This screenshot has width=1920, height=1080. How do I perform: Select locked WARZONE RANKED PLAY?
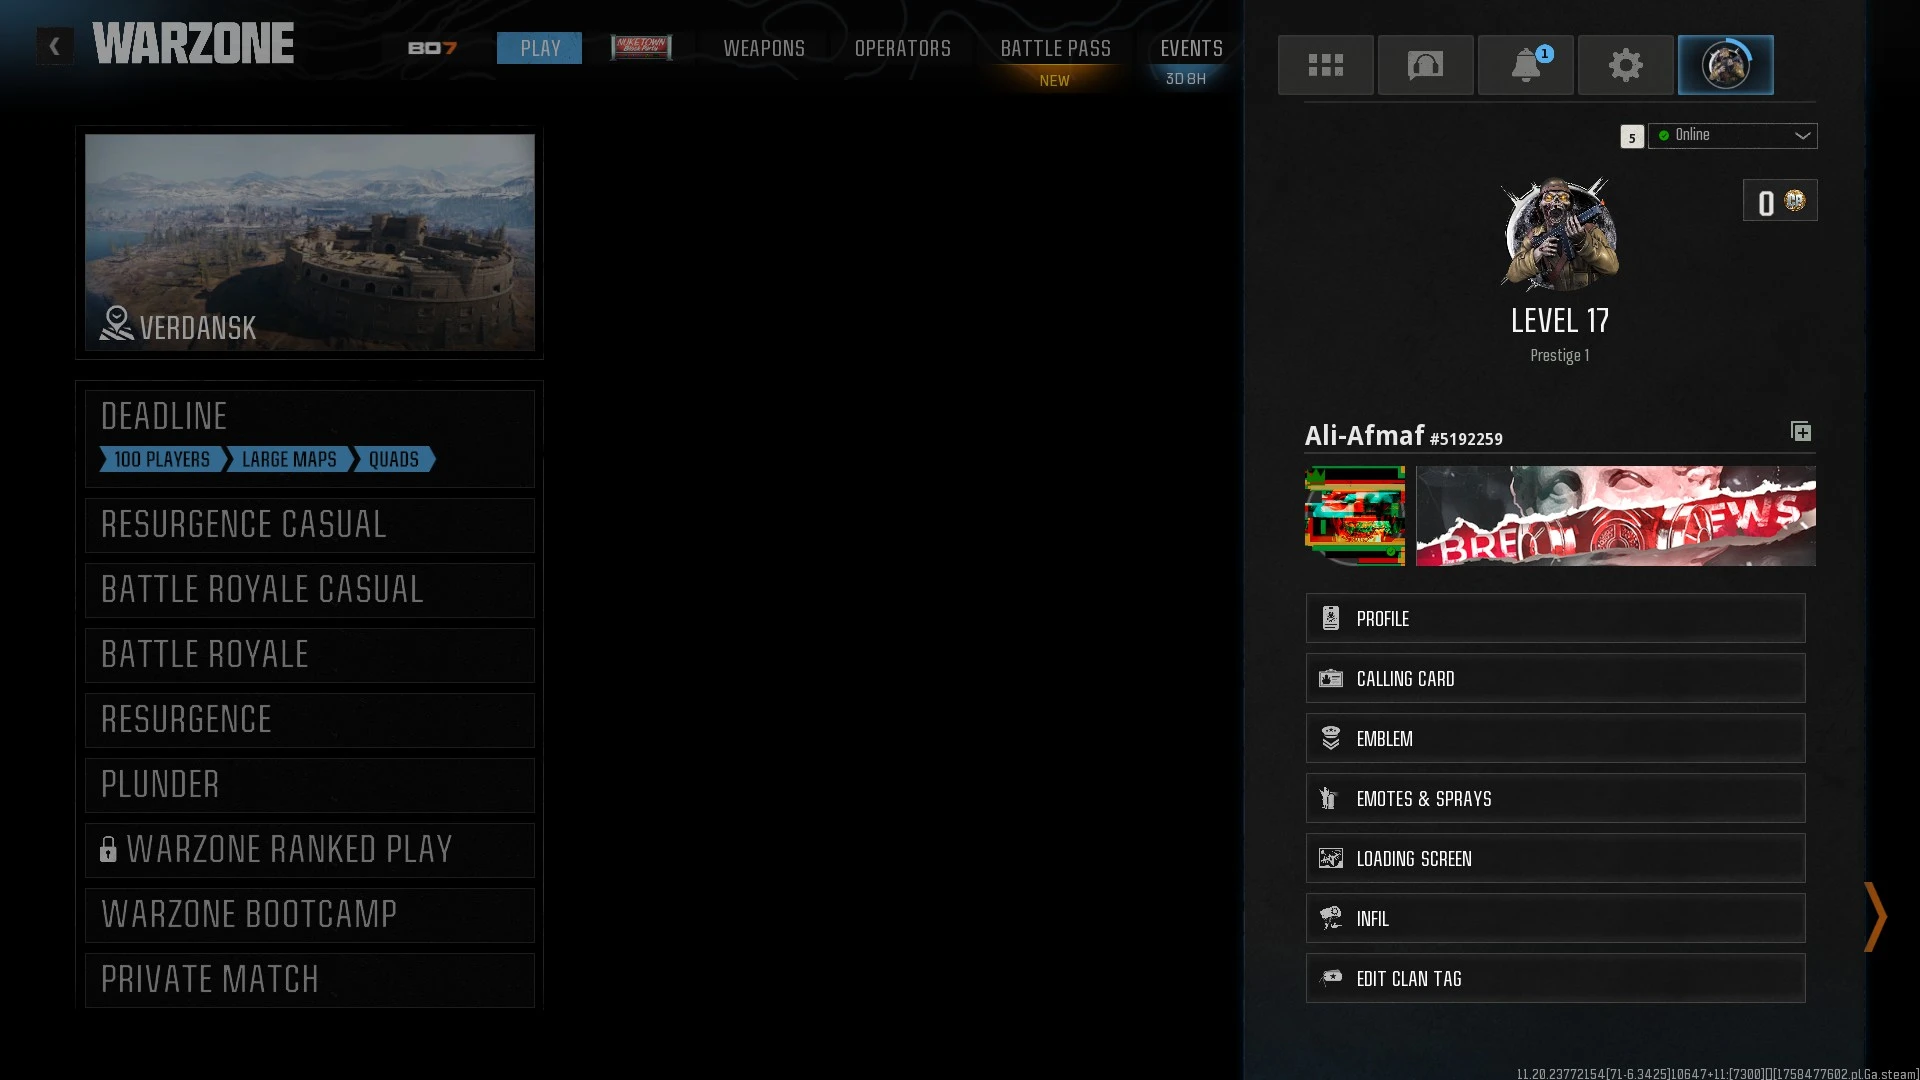pos(310,850)
